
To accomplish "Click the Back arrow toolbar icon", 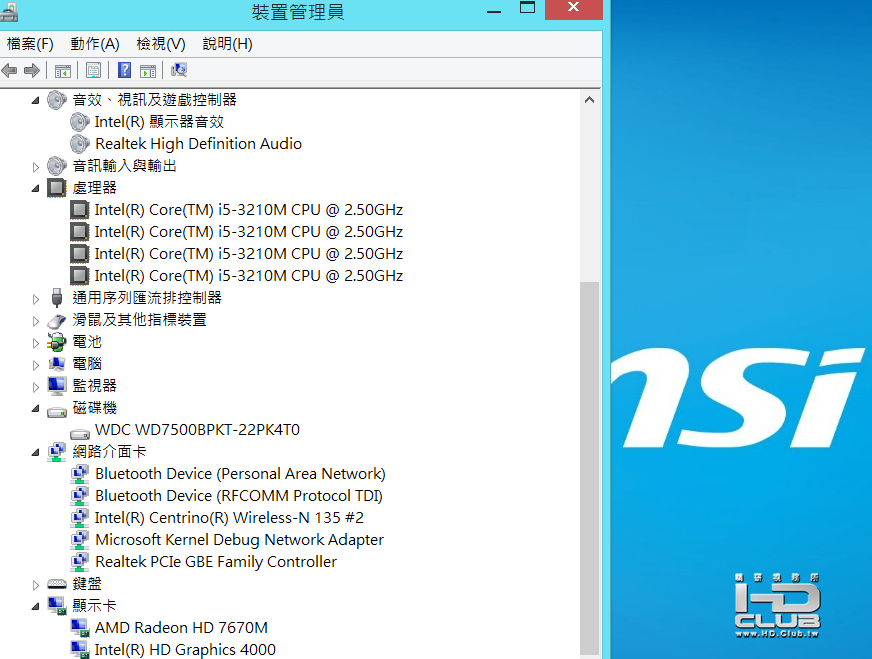I will coord(9,71).
